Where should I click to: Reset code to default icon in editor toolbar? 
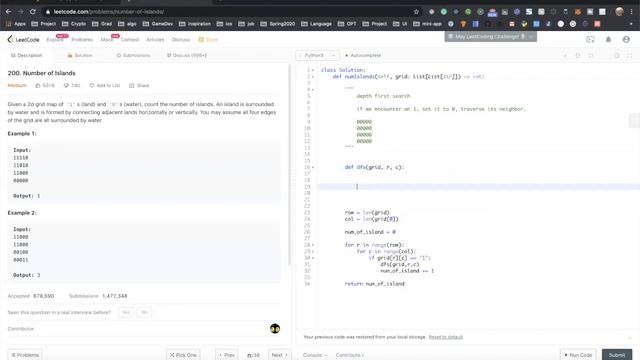click(x=591, y=55)
